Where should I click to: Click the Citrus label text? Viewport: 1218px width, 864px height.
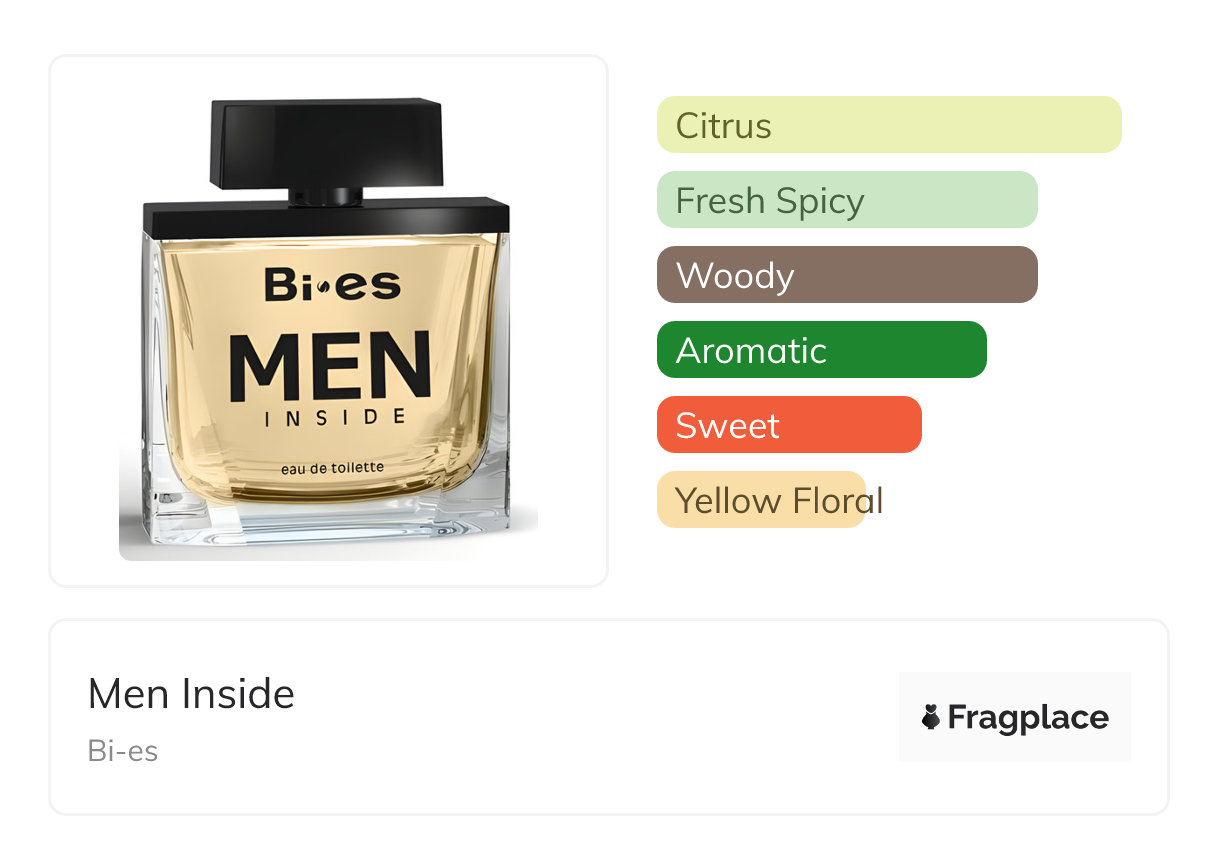coord(724,126)
